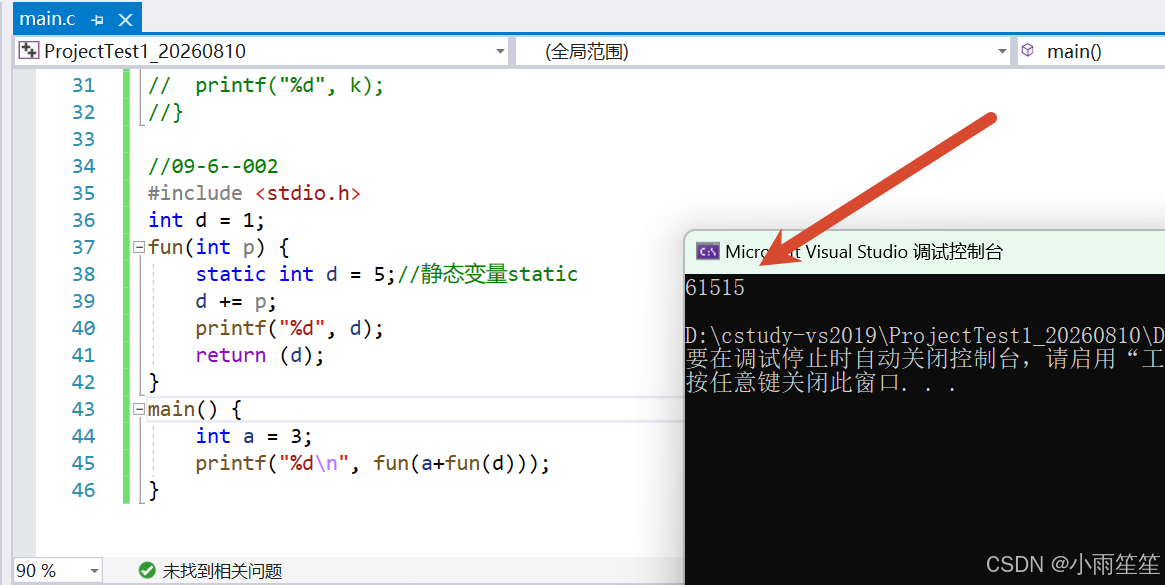Click line number 45 in the gutter

pos(83,463)
